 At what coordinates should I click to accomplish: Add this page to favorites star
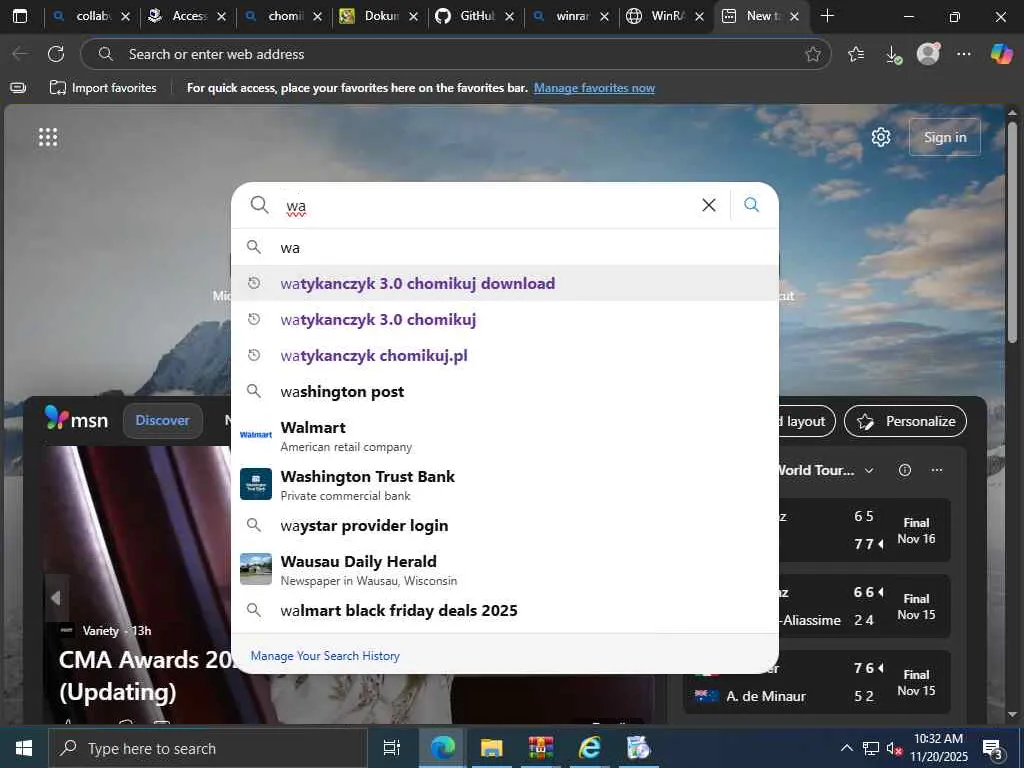click(x=812, y=54)
